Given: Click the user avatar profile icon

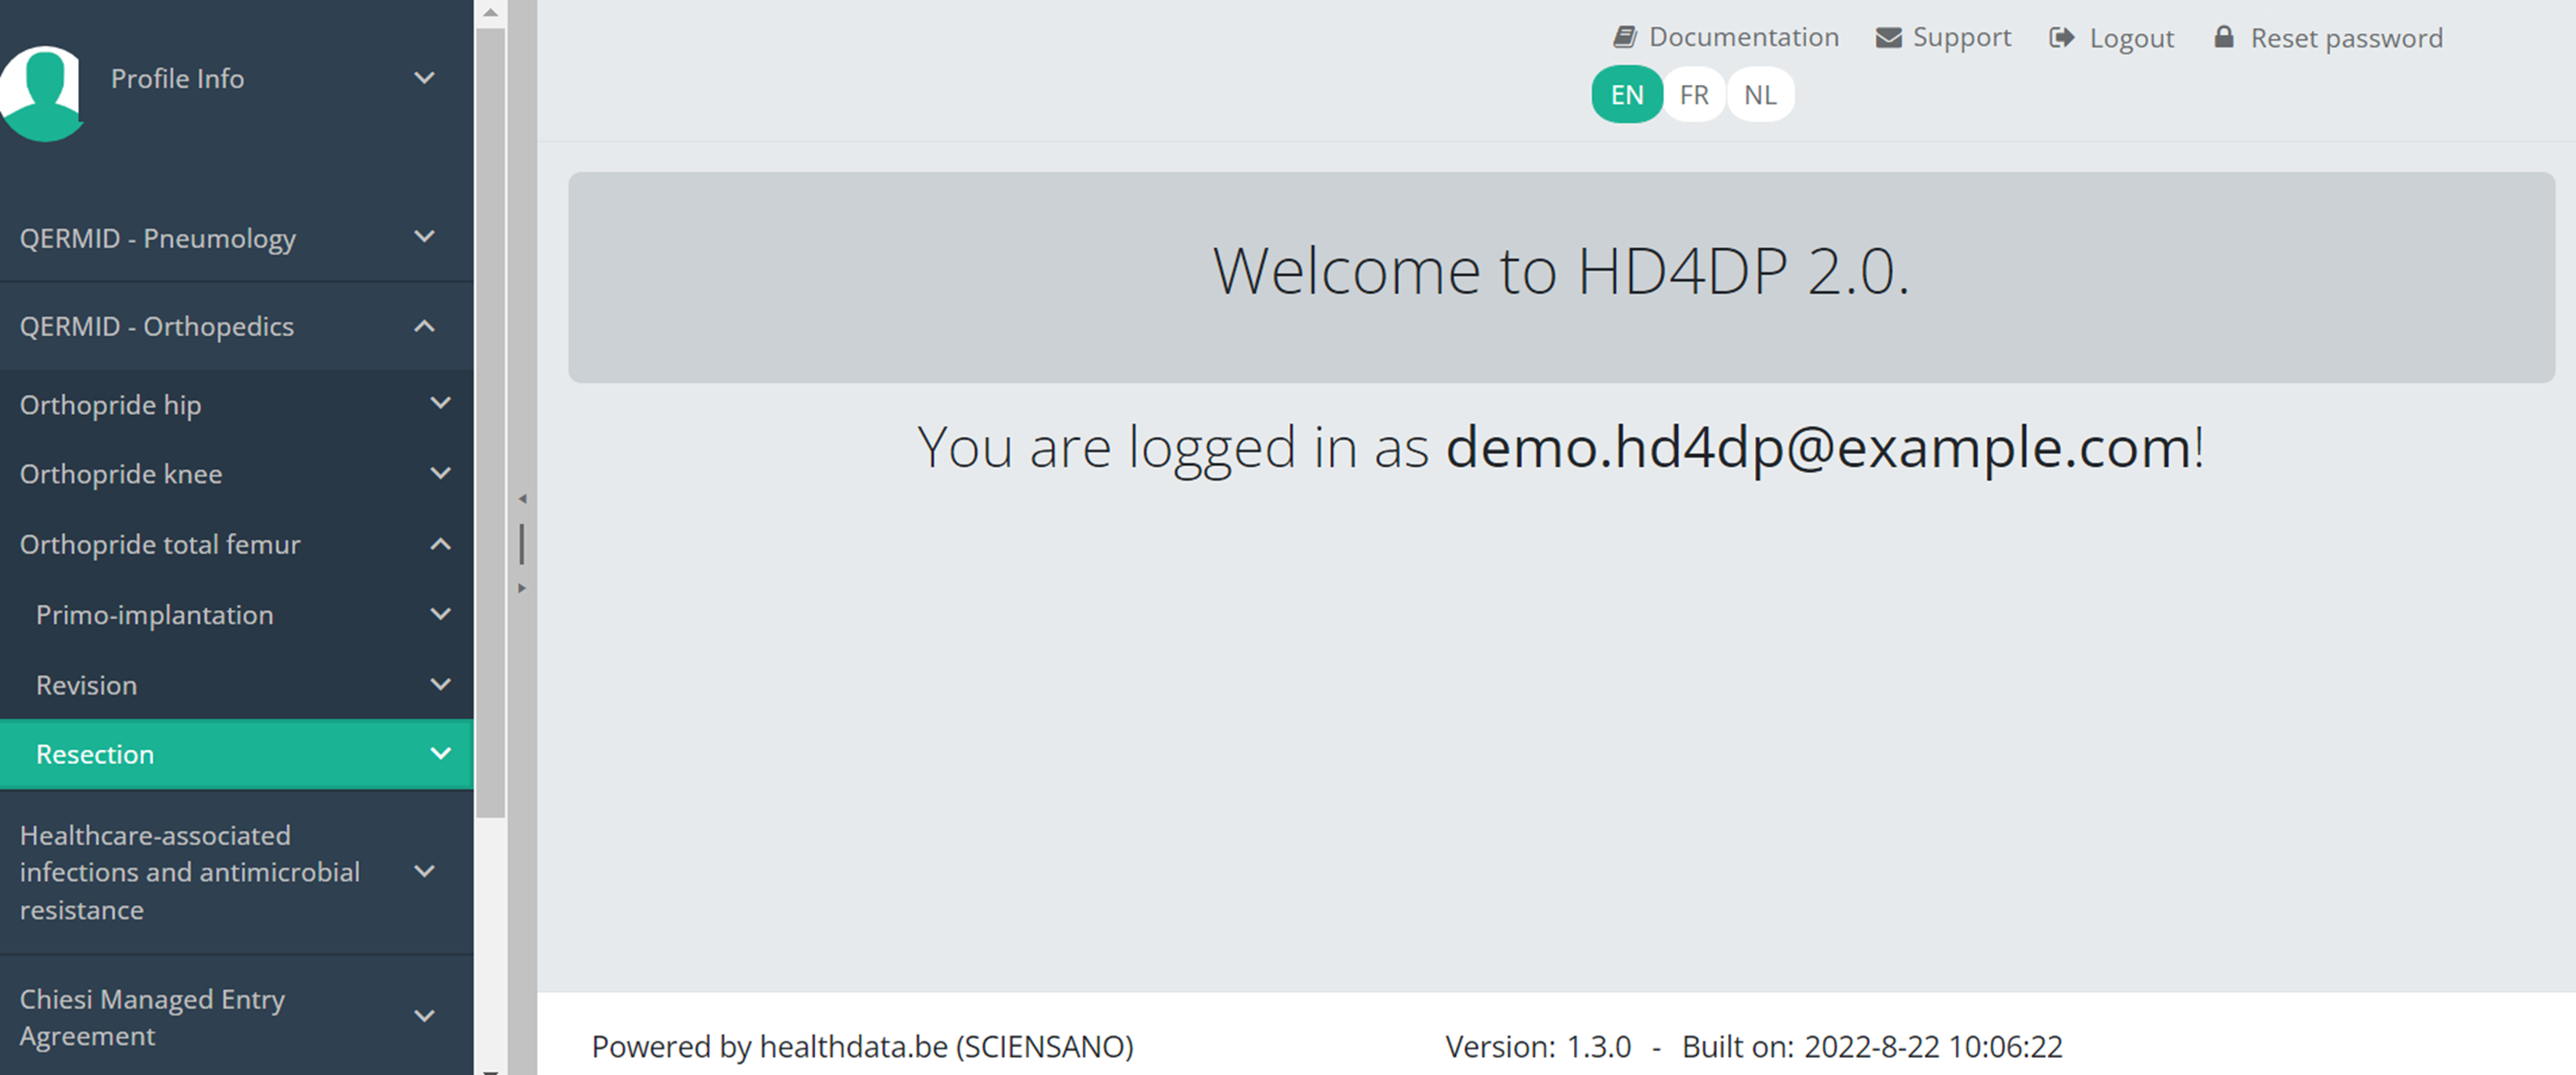Looking at the screenshot, I should pos(42,92).
